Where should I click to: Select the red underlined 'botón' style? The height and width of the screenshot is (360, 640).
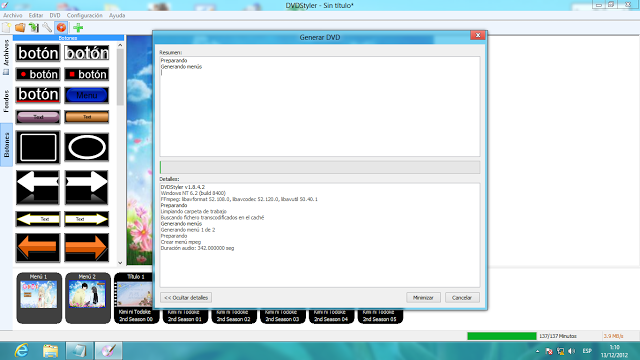38,95
